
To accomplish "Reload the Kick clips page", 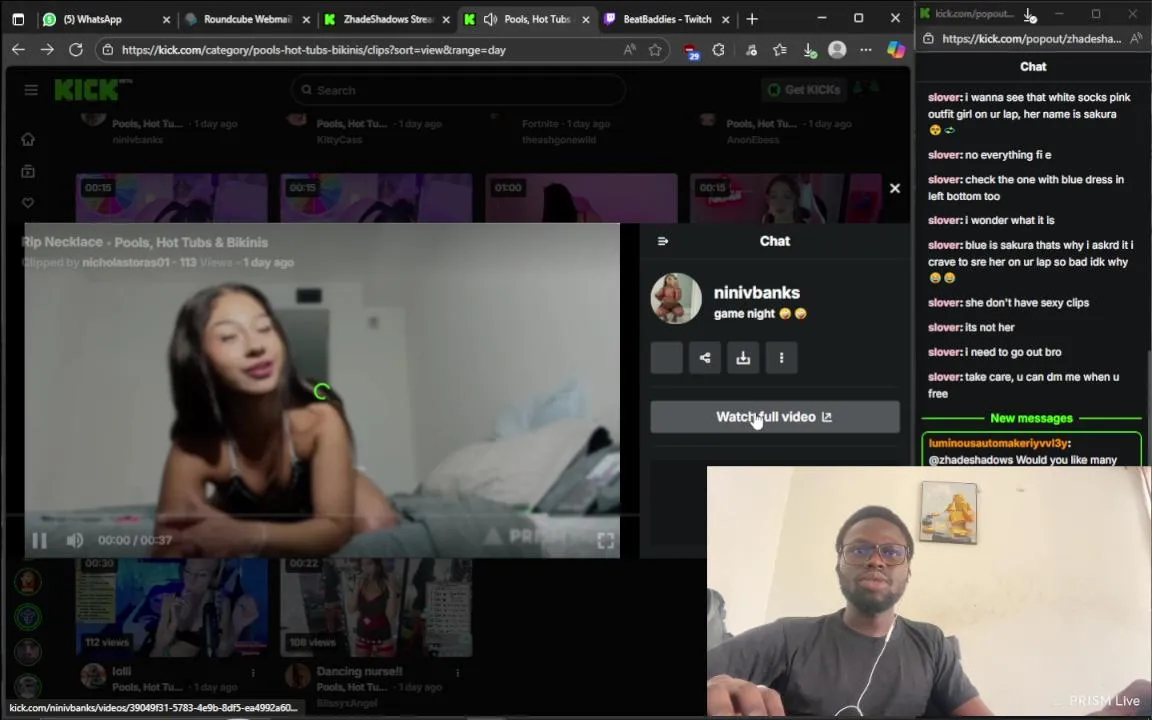I will (76, 50).
